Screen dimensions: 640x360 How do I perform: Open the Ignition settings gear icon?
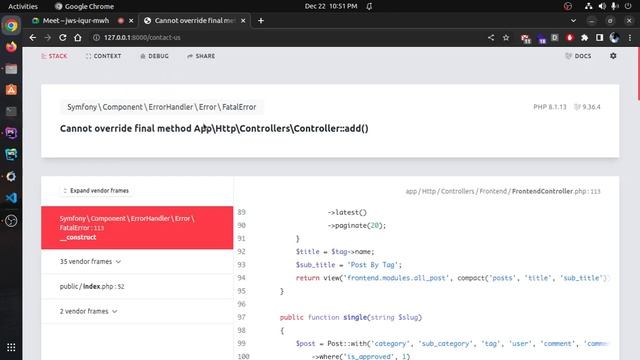click(613, 56)
